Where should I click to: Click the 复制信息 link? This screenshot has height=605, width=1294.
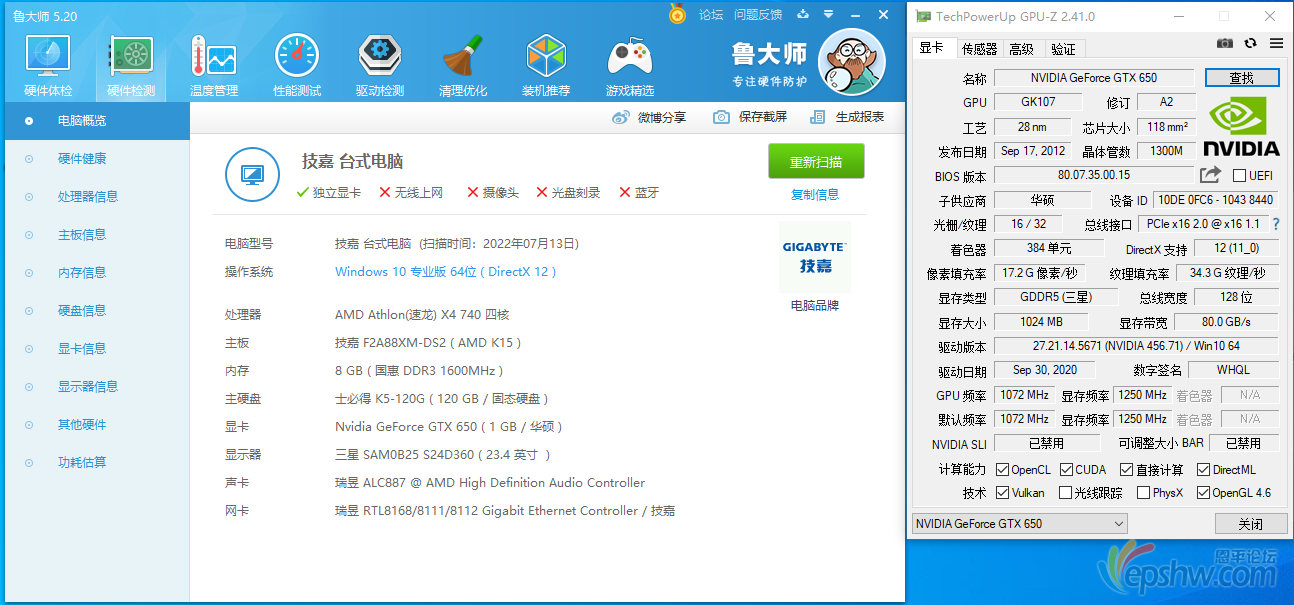click(815, 194)
